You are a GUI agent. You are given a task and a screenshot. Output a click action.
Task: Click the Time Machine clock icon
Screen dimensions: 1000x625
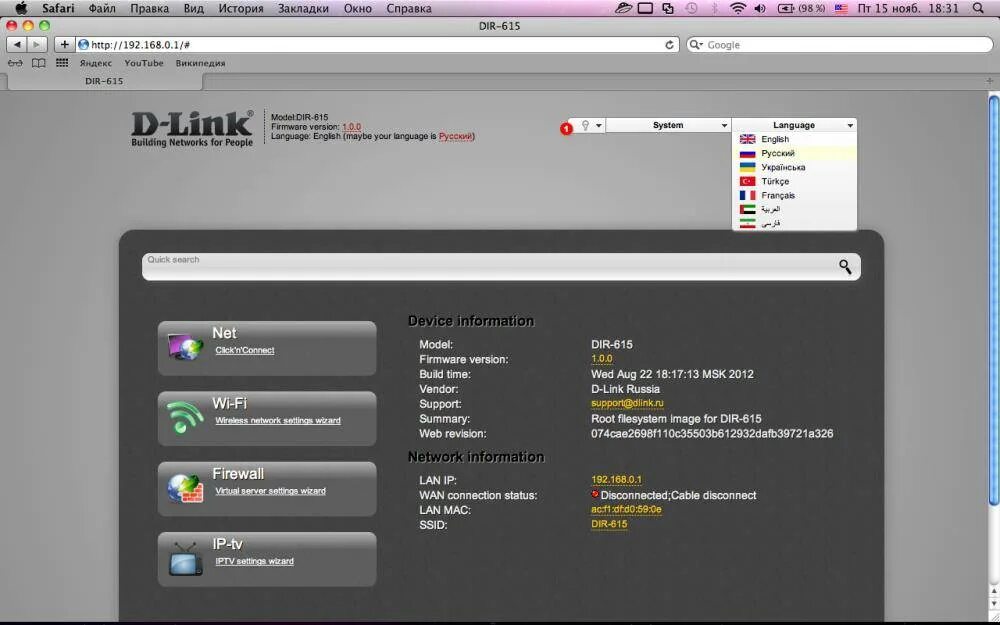tap(691, 8)
